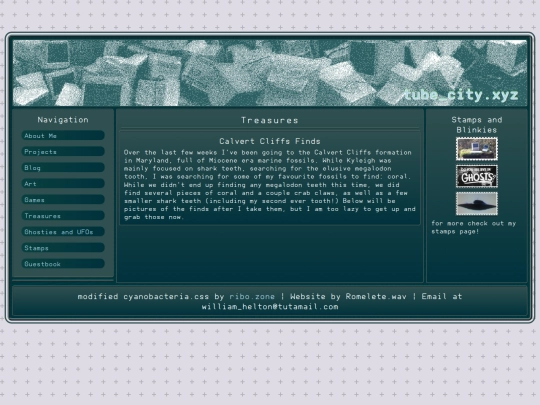Open the Games page link
Image resolution: width=540 pixels, height=405 pixels.
coord(63,200)
